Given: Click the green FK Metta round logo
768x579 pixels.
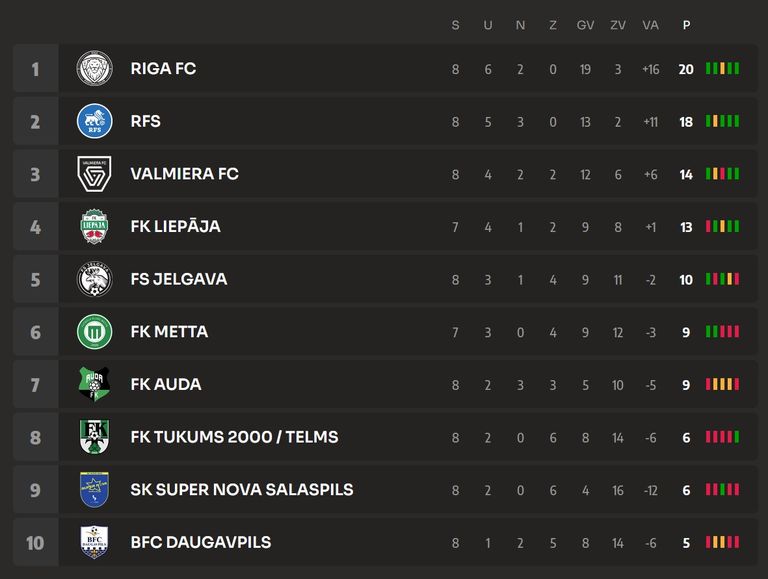Looking at the screenshot, I should click(x=95, y=332).
